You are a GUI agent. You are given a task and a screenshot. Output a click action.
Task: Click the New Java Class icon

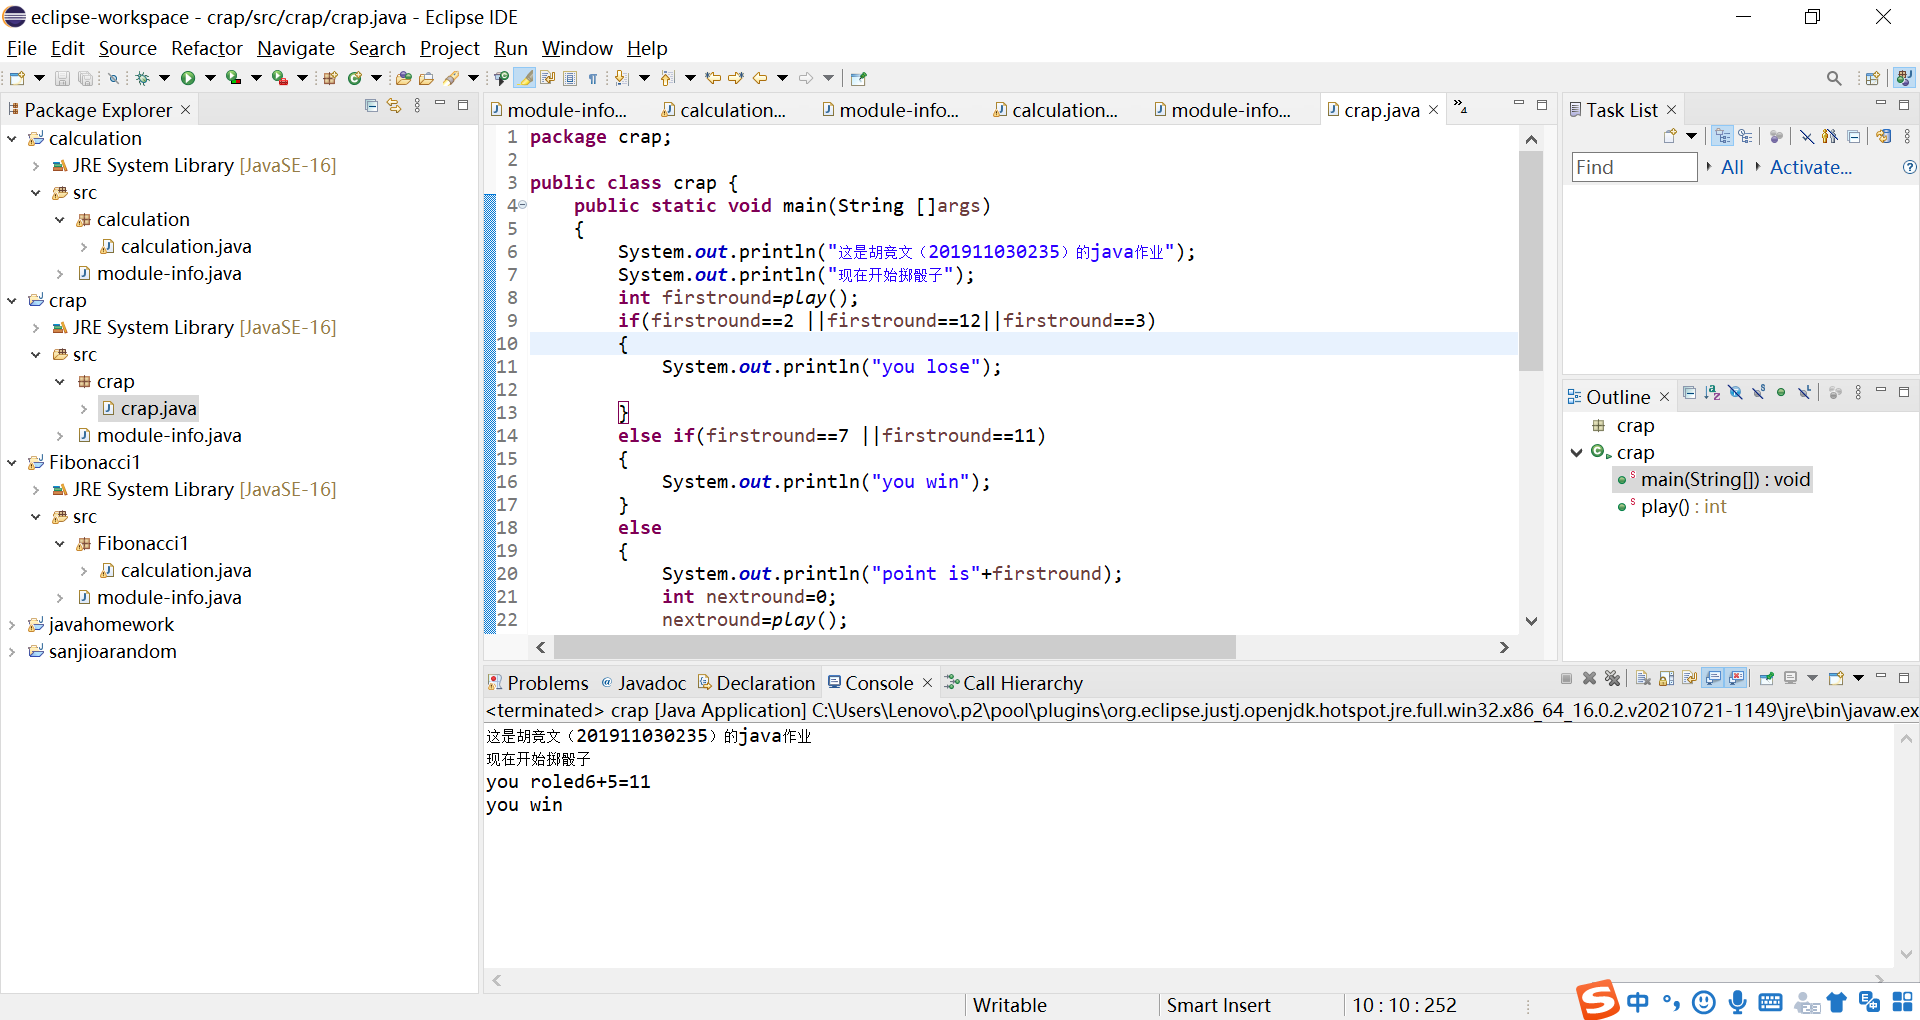click(355, 78)
